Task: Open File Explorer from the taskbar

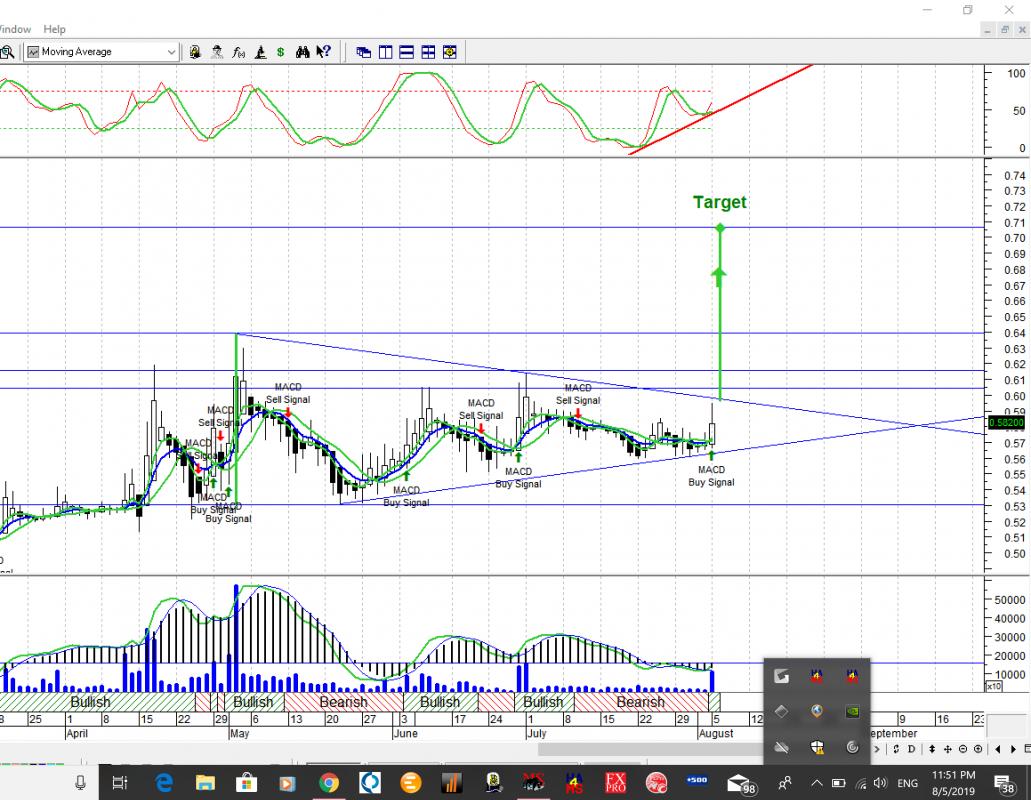Action: (x=205, y=782)
